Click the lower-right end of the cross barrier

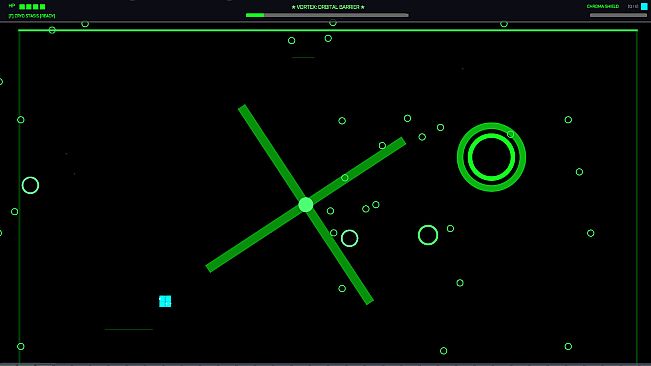click(x=369, y=300)
